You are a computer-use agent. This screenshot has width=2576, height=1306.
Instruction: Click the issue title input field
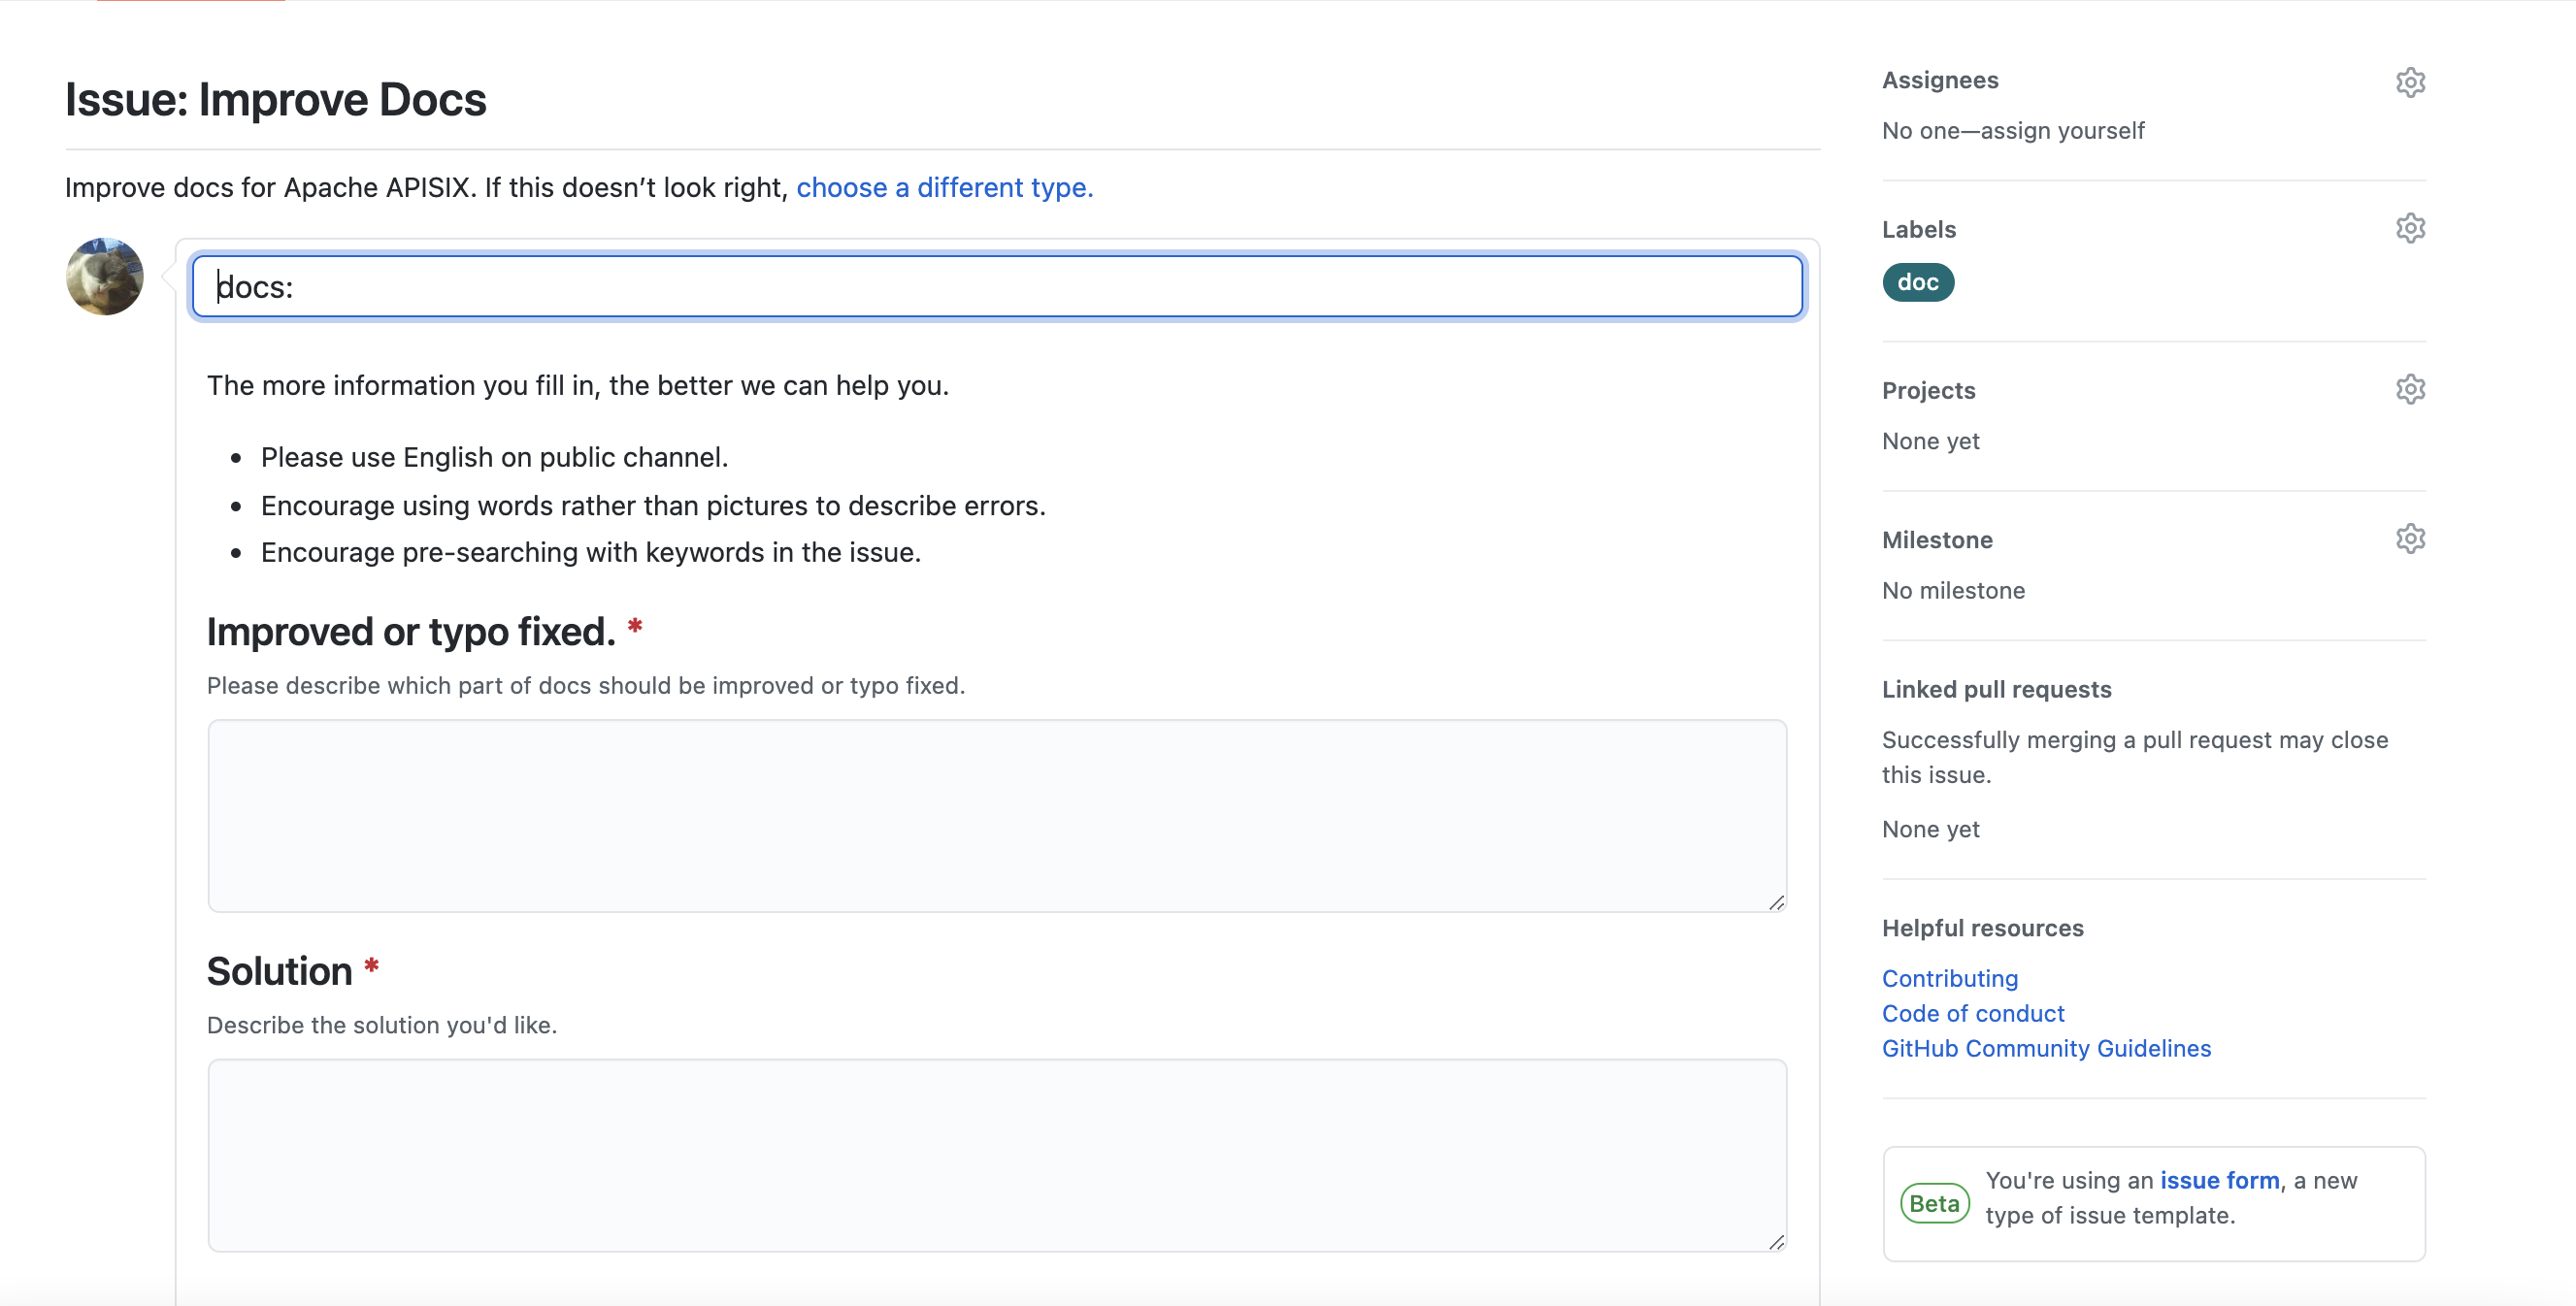(997, 287)
